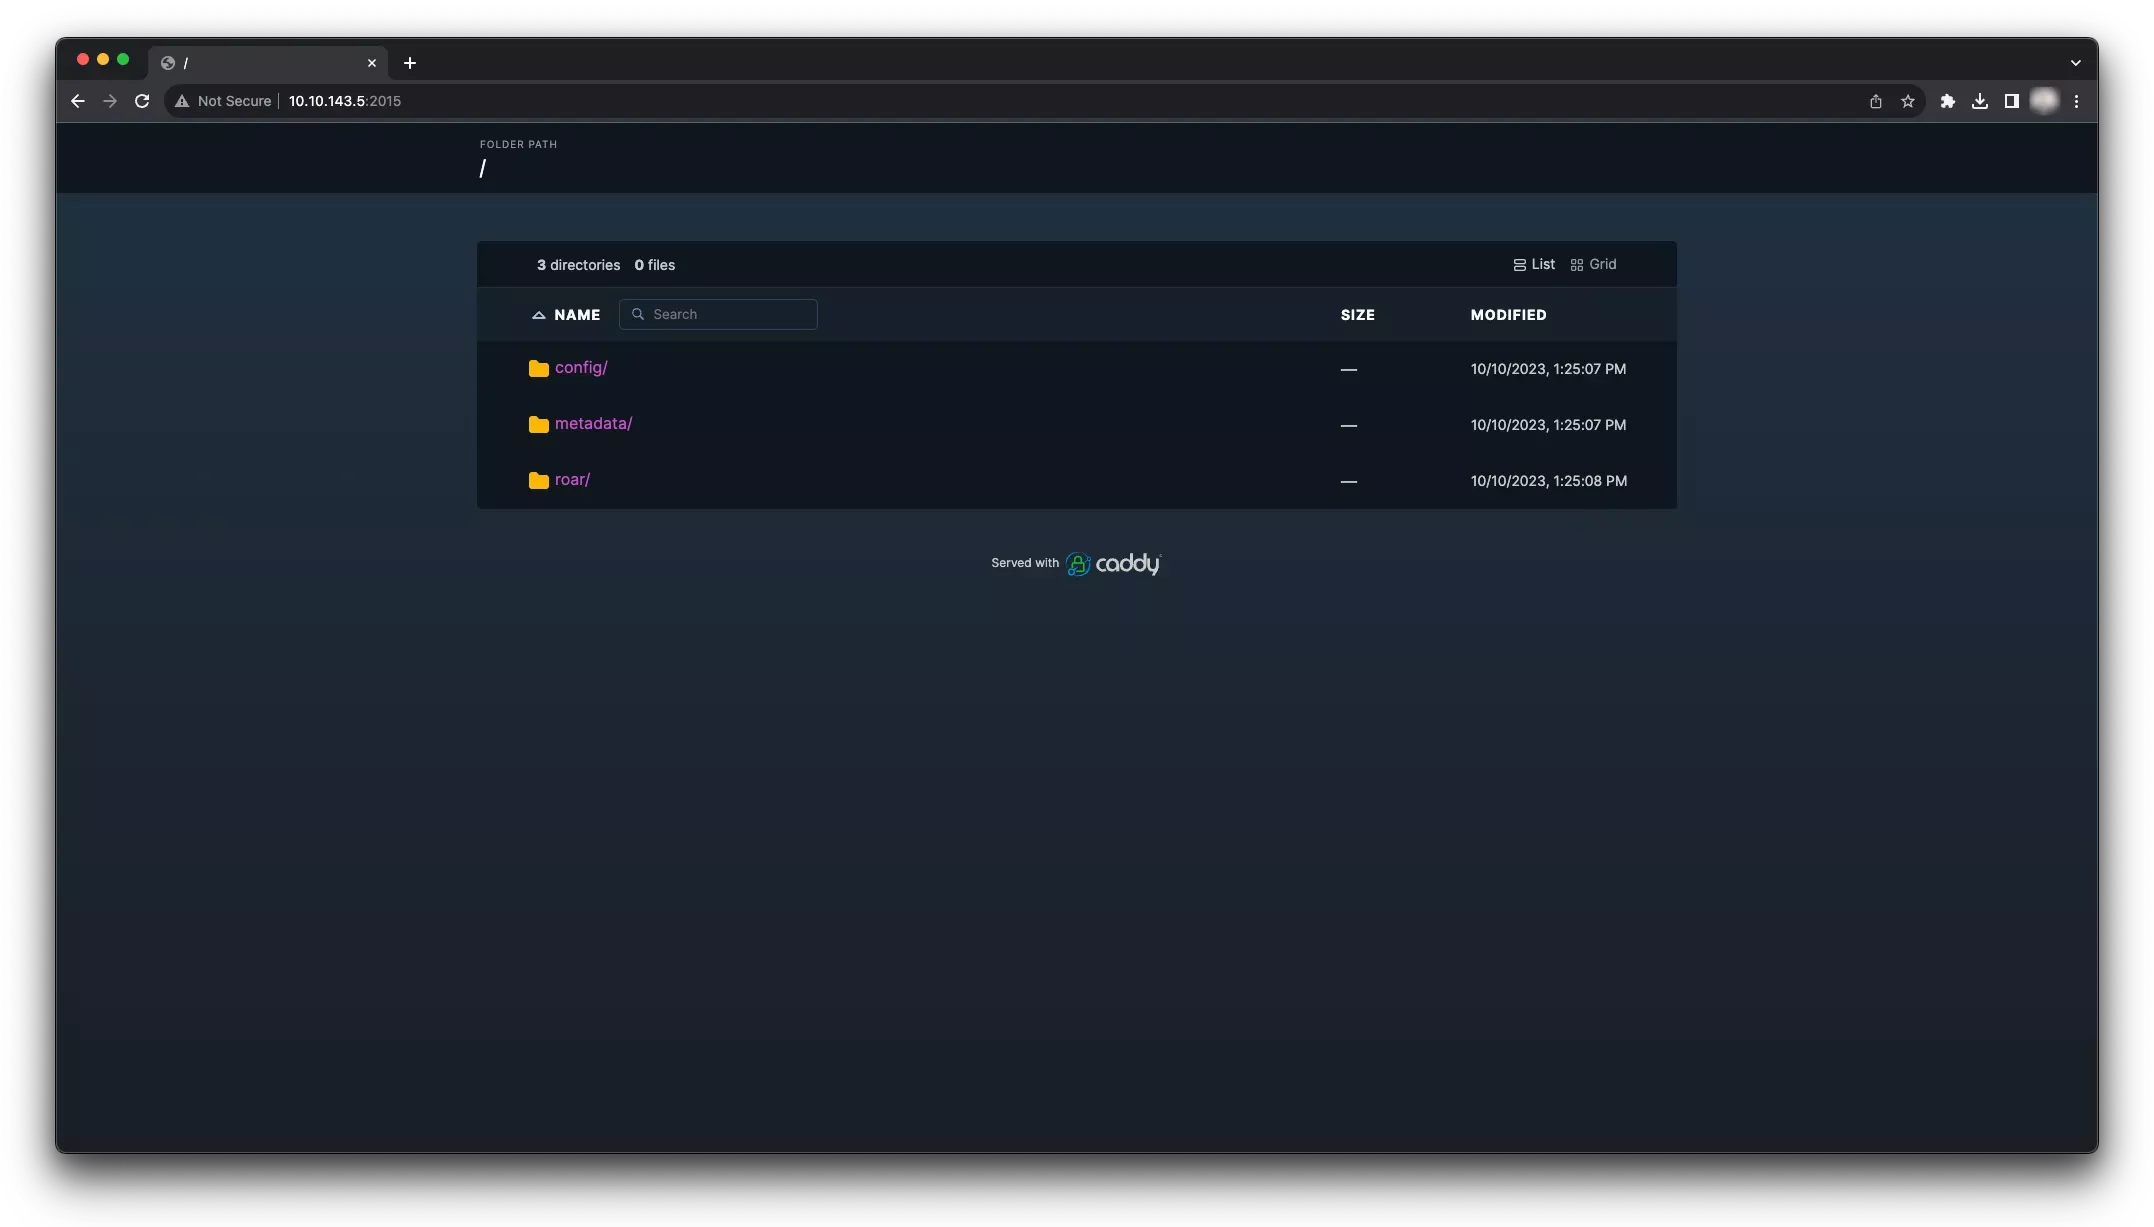This screenshot has height=1227, width=2154.
Task: Click the size dash in the config row
Action: 1349,370
